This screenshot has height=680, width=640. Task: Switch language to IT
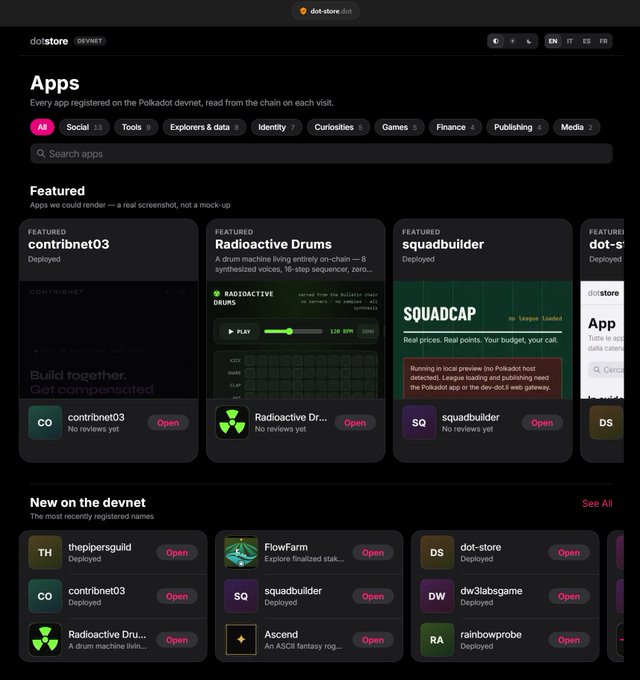570,41
